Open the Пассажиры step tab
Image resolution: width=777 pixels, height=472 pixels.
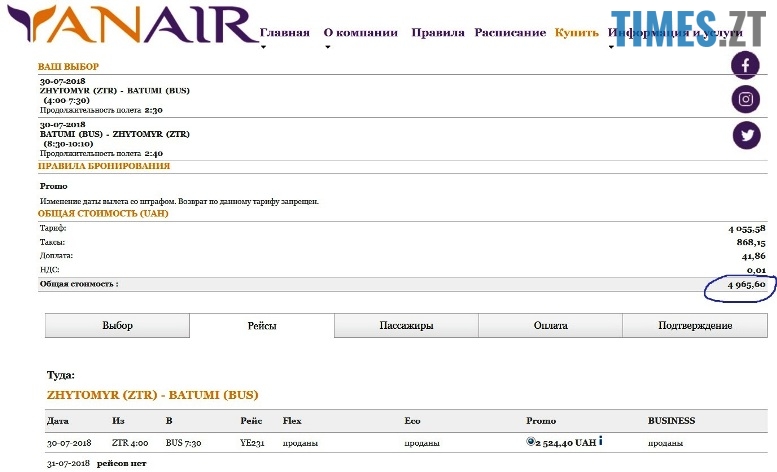pyautogui.click(x=406, y=325)
